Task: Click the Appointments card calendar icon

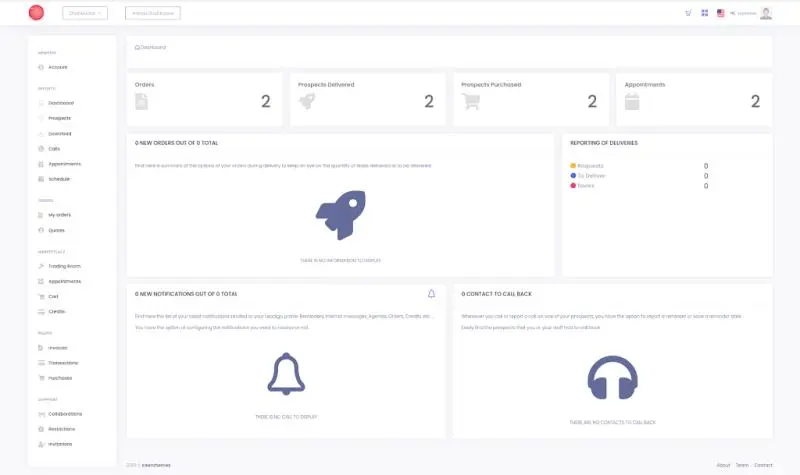Action: pyautogui.click(x=632, y=102)
